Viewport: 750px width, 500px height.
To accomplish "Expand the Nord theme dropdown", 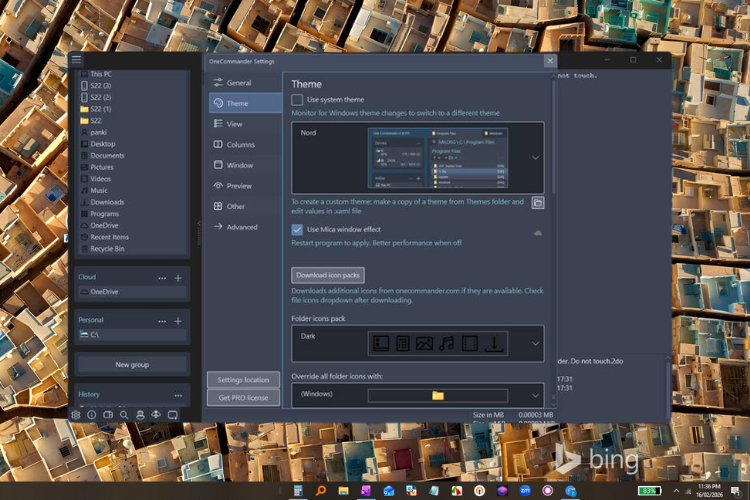I will click(x=535, y=157).
